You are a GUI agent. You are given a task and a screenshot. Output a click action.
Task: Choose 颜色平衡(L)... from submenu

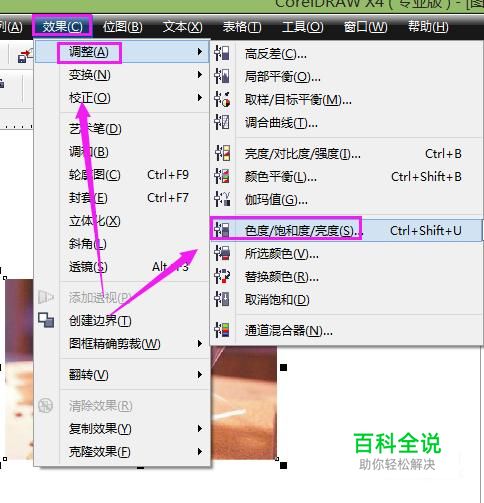click(347, 176)
